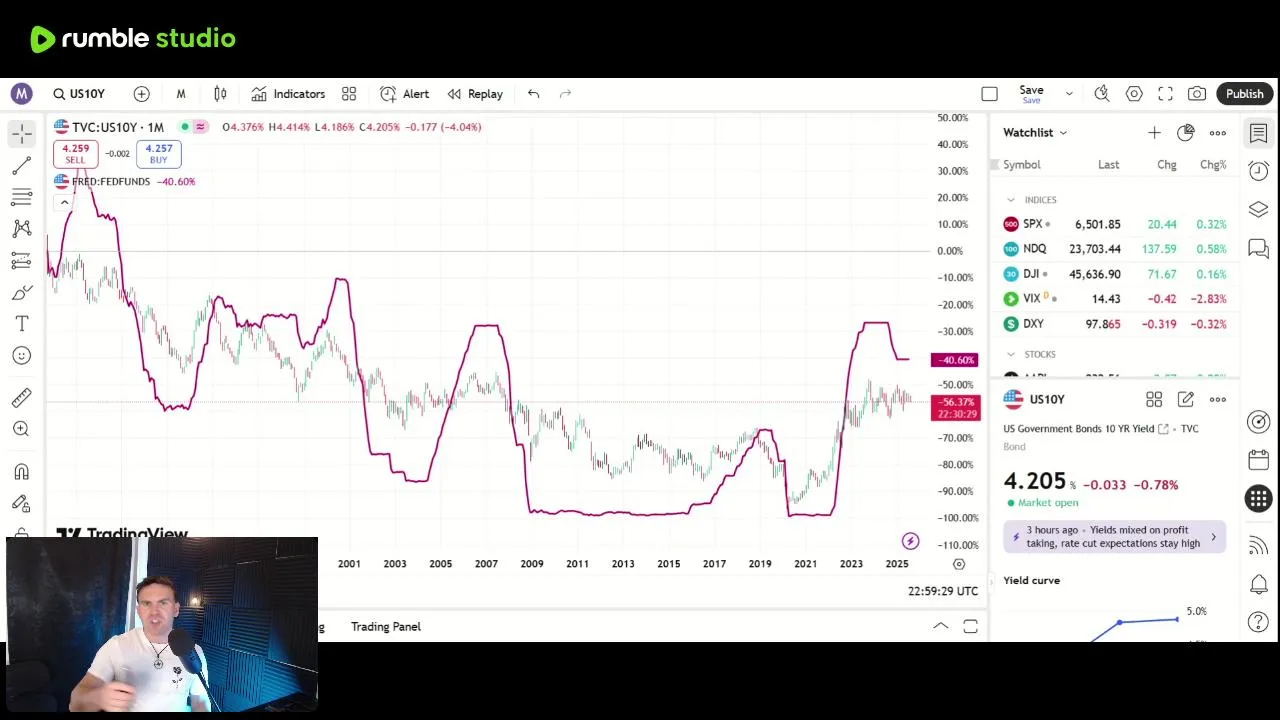Open chart settings hexagon icon
The height and width of the screenshot is (720, 1280).
pyautogui.click(x=1134, y=94)
